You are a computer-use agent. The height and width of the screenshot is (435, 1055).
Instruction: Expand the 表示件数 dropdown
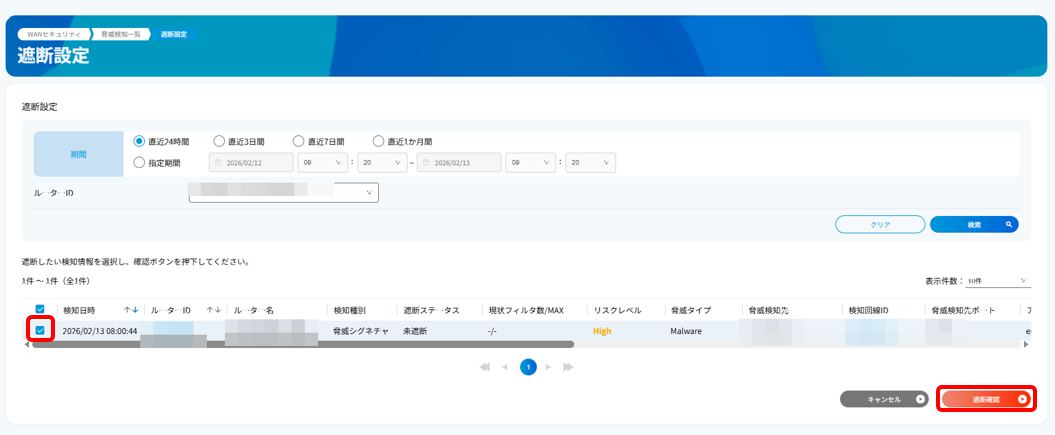tap(990, 281)
